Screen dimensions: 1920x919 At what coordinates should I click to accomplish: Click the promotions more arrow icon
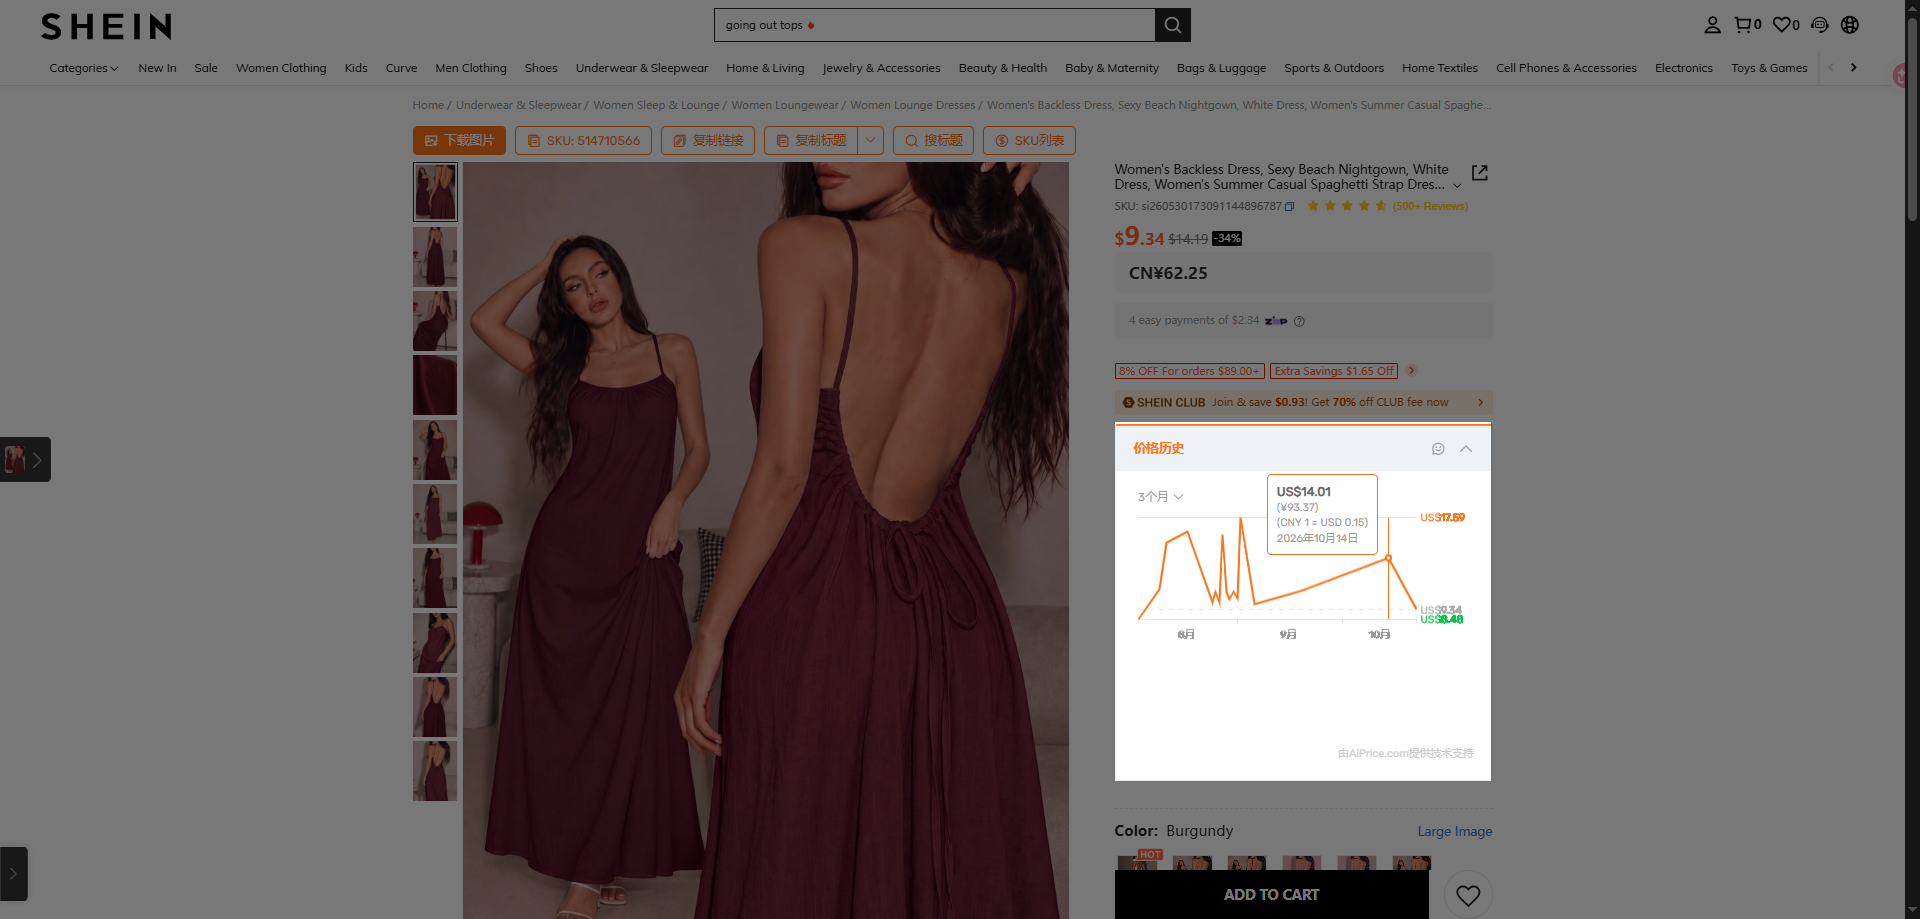coord(1411,371)
